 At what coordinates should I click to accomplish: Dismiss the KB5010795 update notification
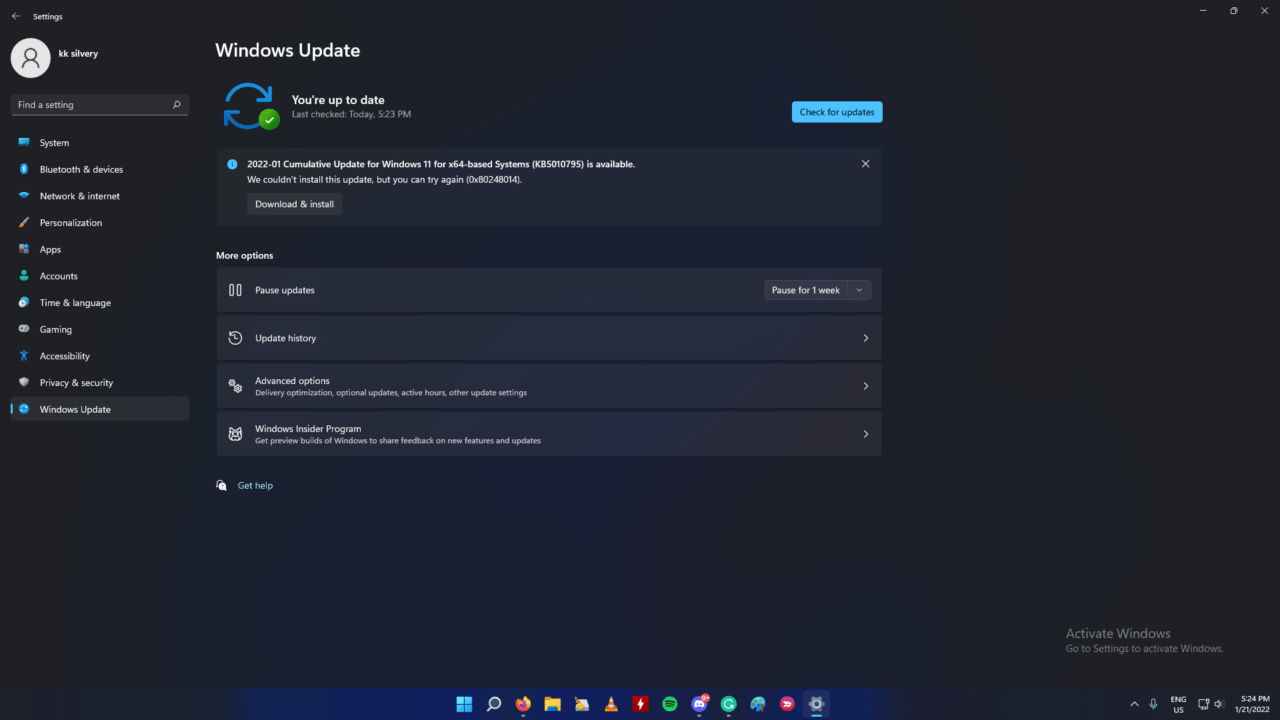pyautogui.click(x=866, y=164)
